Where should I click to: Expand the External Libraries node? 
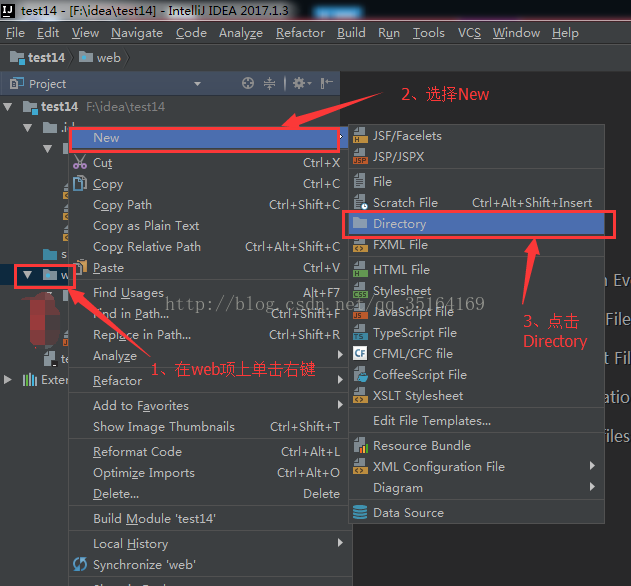(x=7, y=380)
